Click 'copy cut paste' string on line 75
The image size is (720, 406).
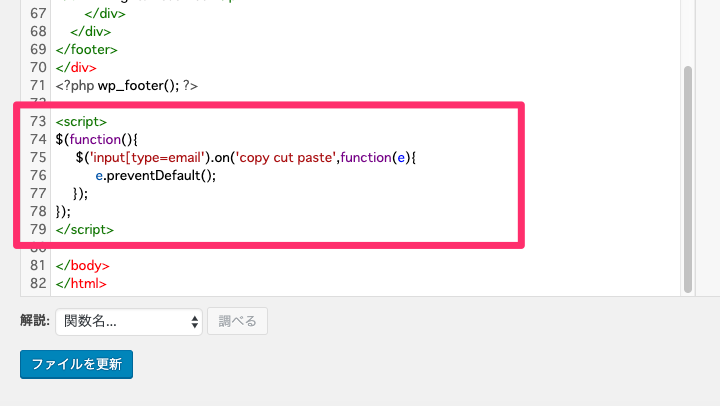285,158
